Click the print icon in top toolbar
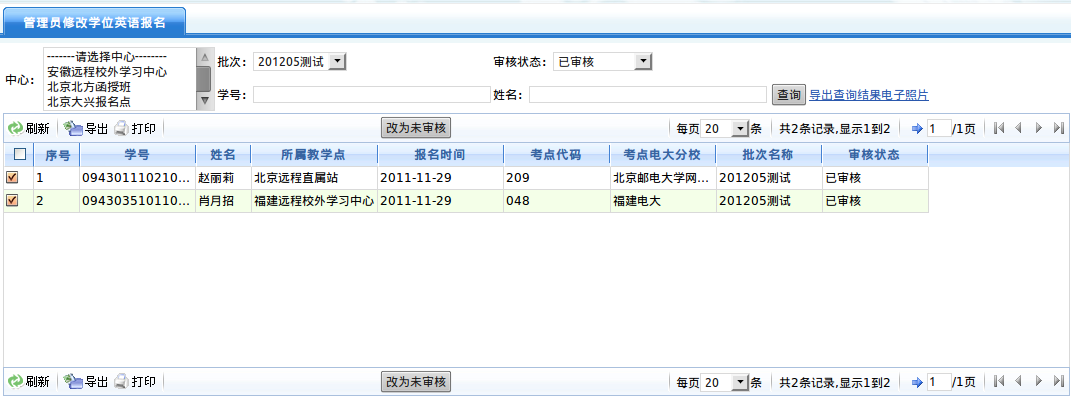 [x=121, y=129]
